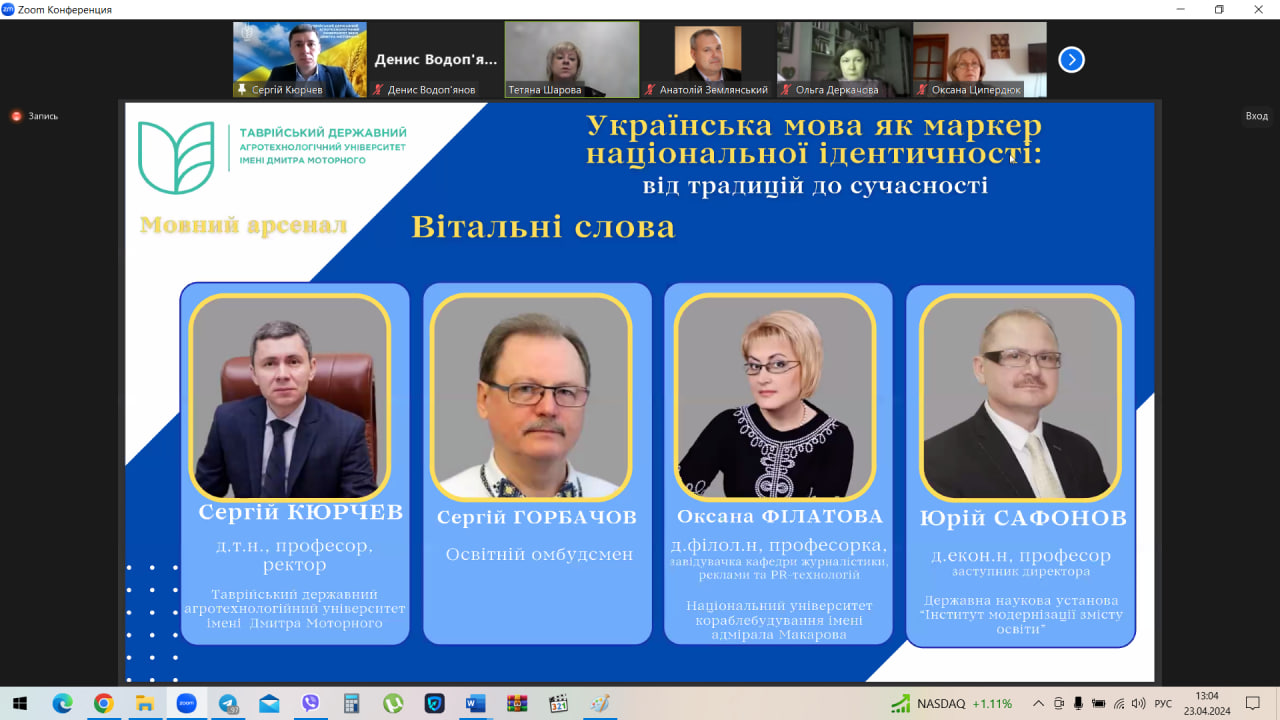Switch the РУС keyboard language indicator

[x=1163, y=704]
